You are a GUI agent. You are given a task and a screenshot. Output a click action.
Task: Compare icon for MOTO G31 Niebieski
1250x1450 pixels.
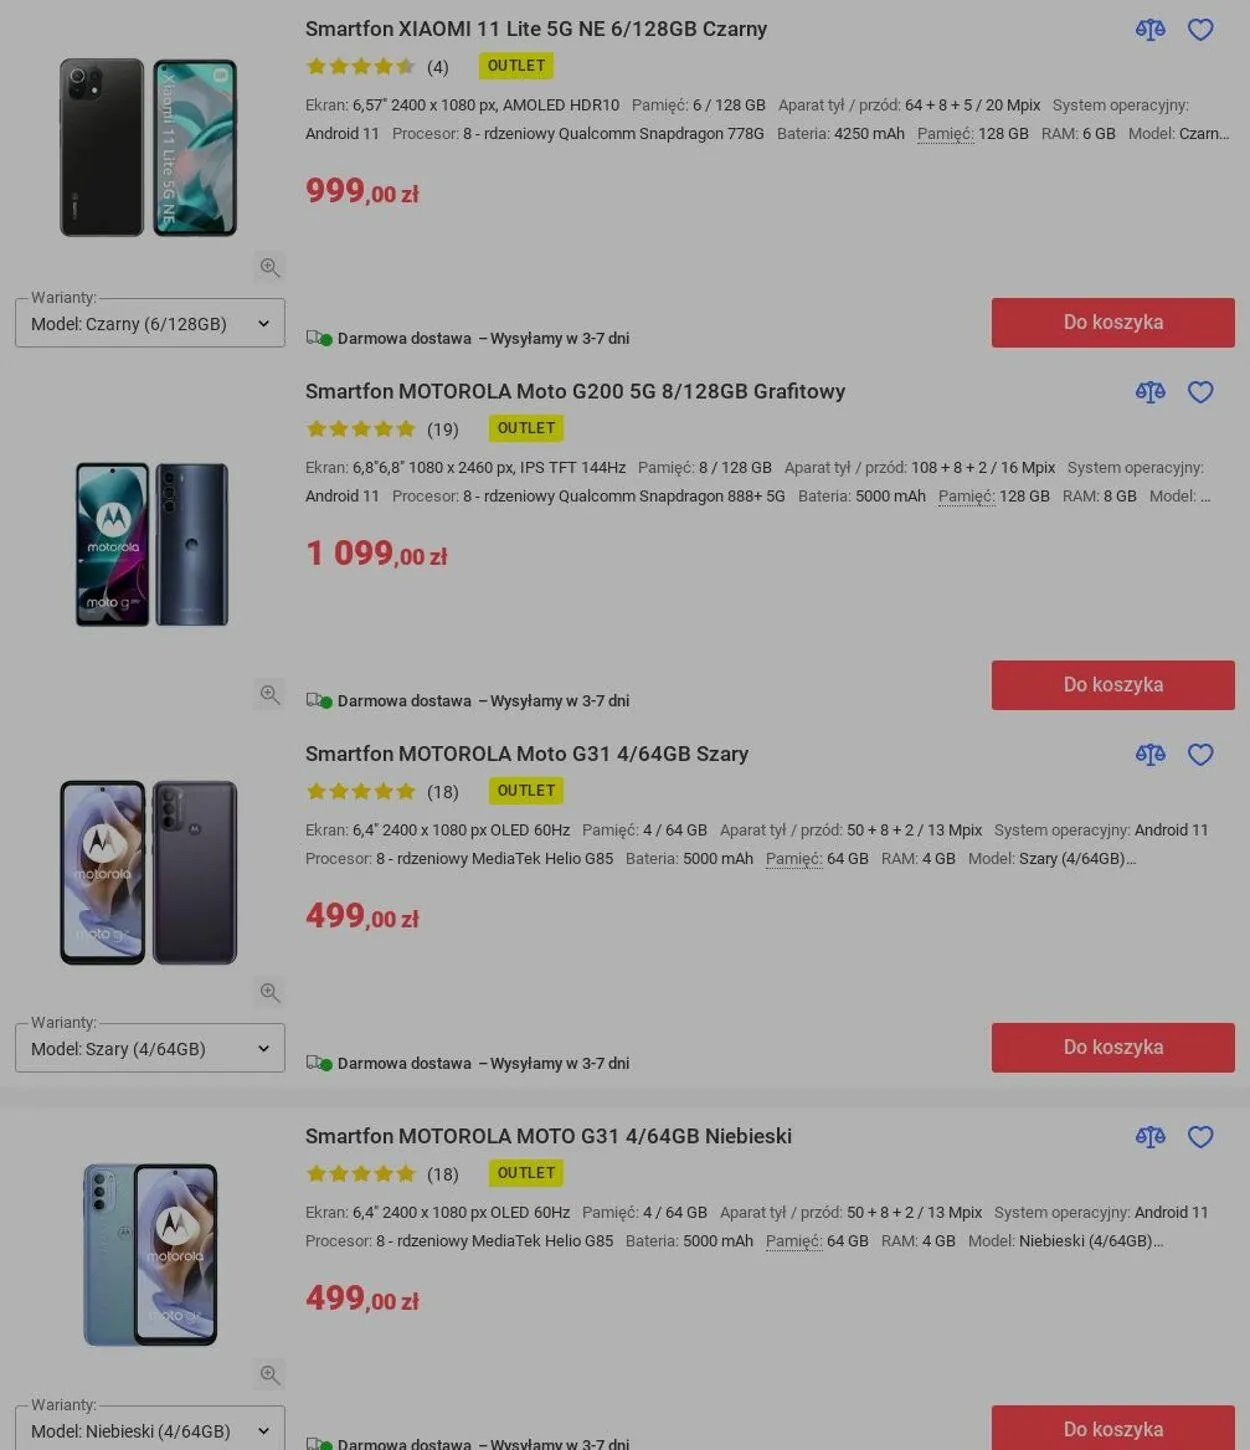(1150, 1137)
